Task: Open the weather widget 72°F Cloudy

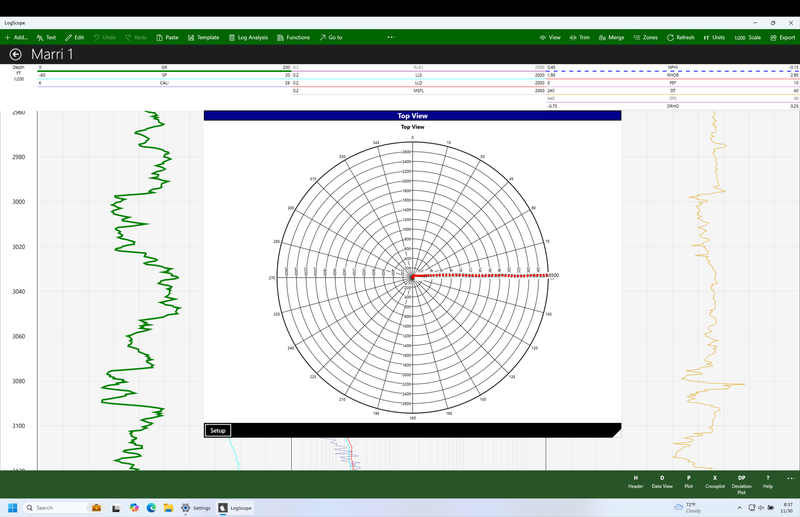Action: tap(688, 507)
